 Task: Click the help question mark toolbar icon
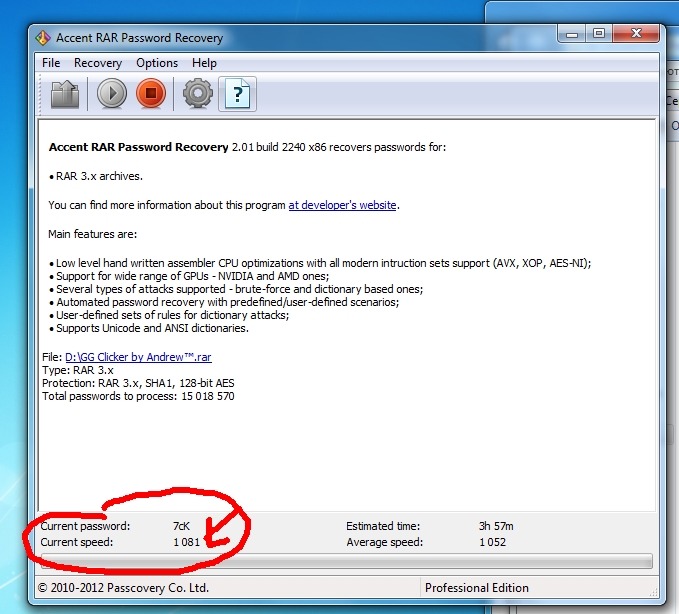pyautogui.click(x=238, y=94)
